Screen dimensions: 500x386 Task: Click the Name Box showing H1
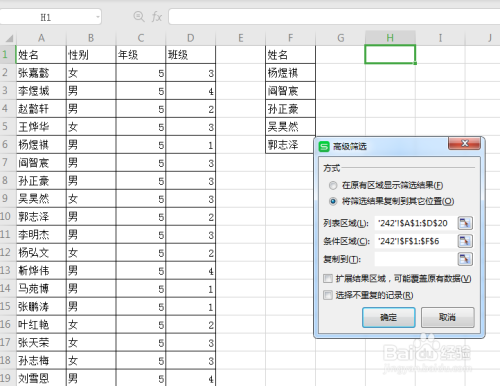(x=47, y=17)
